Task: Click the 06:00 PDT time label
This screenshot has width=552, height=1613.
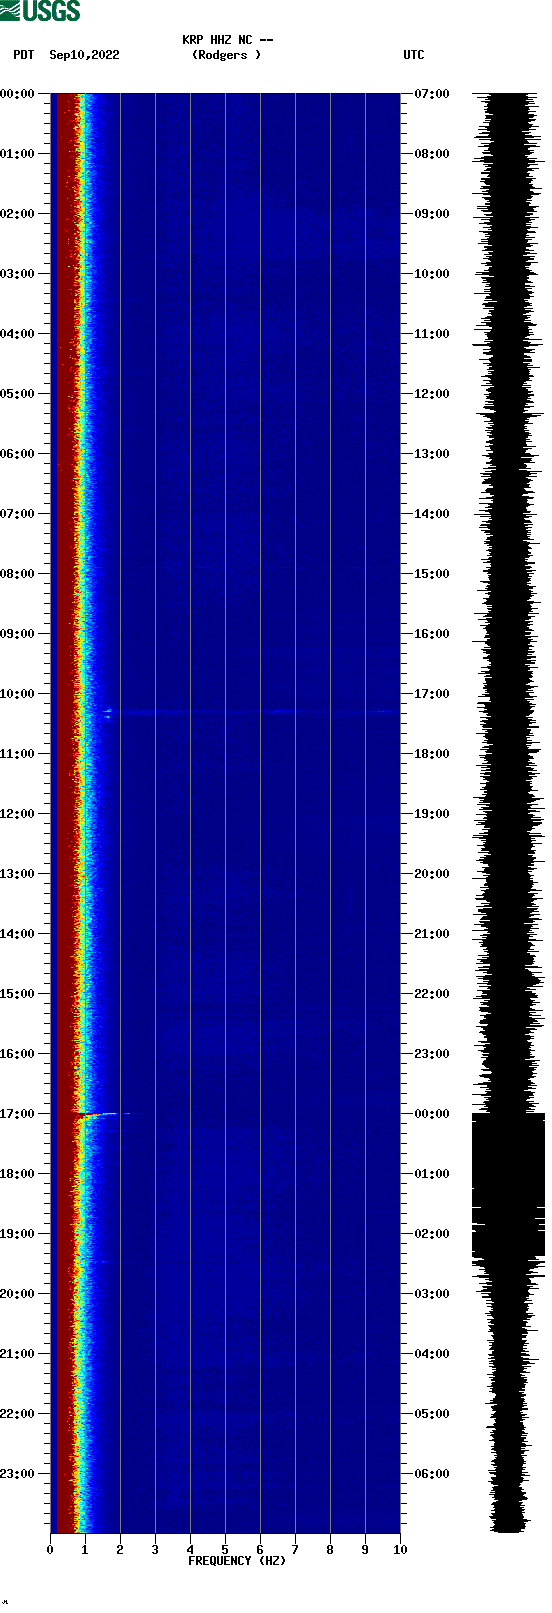Action: [x=17, y=454]
